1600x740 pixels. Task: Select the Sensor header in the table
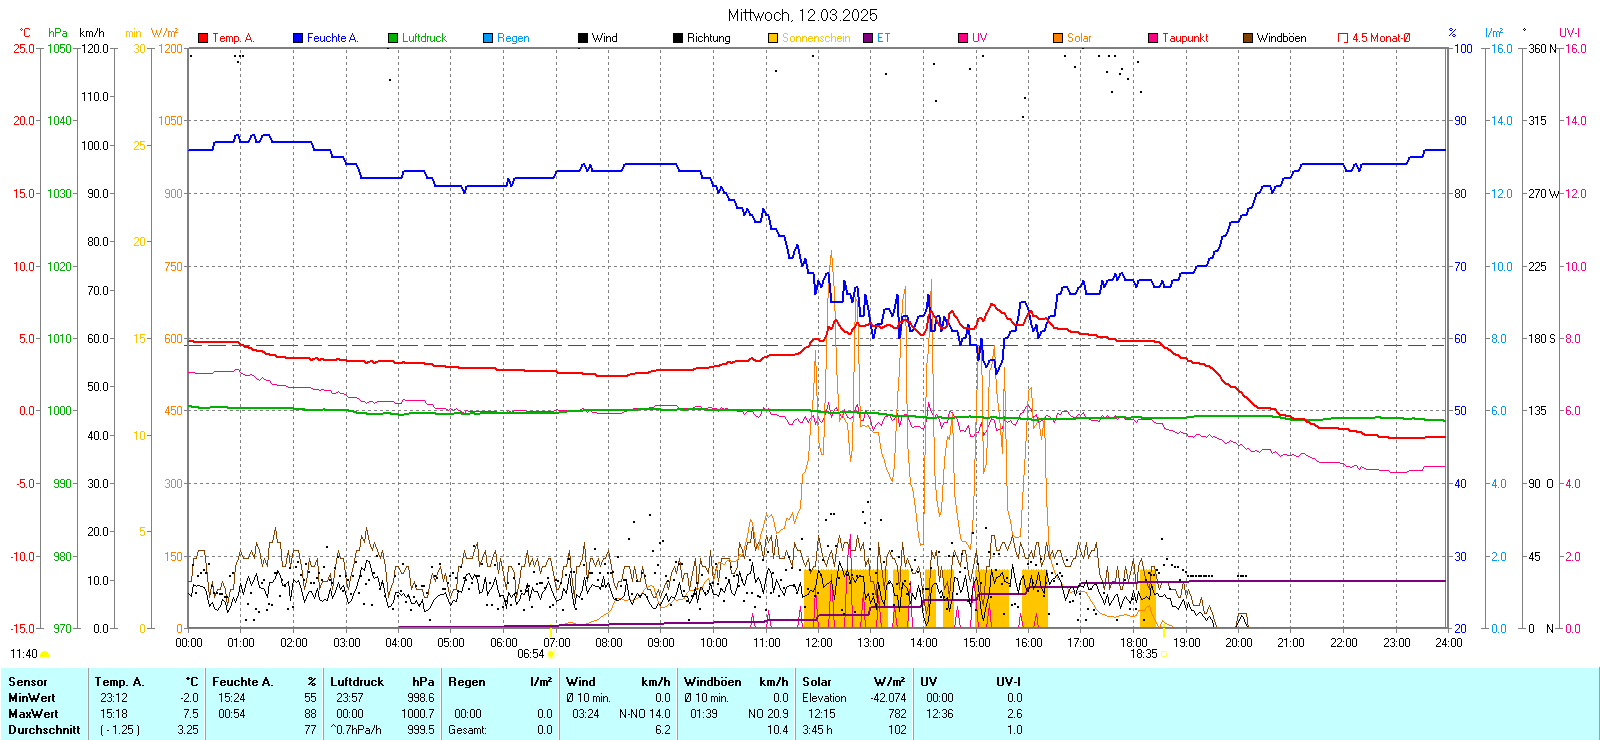pyautogui.click(x=28, y=682)
